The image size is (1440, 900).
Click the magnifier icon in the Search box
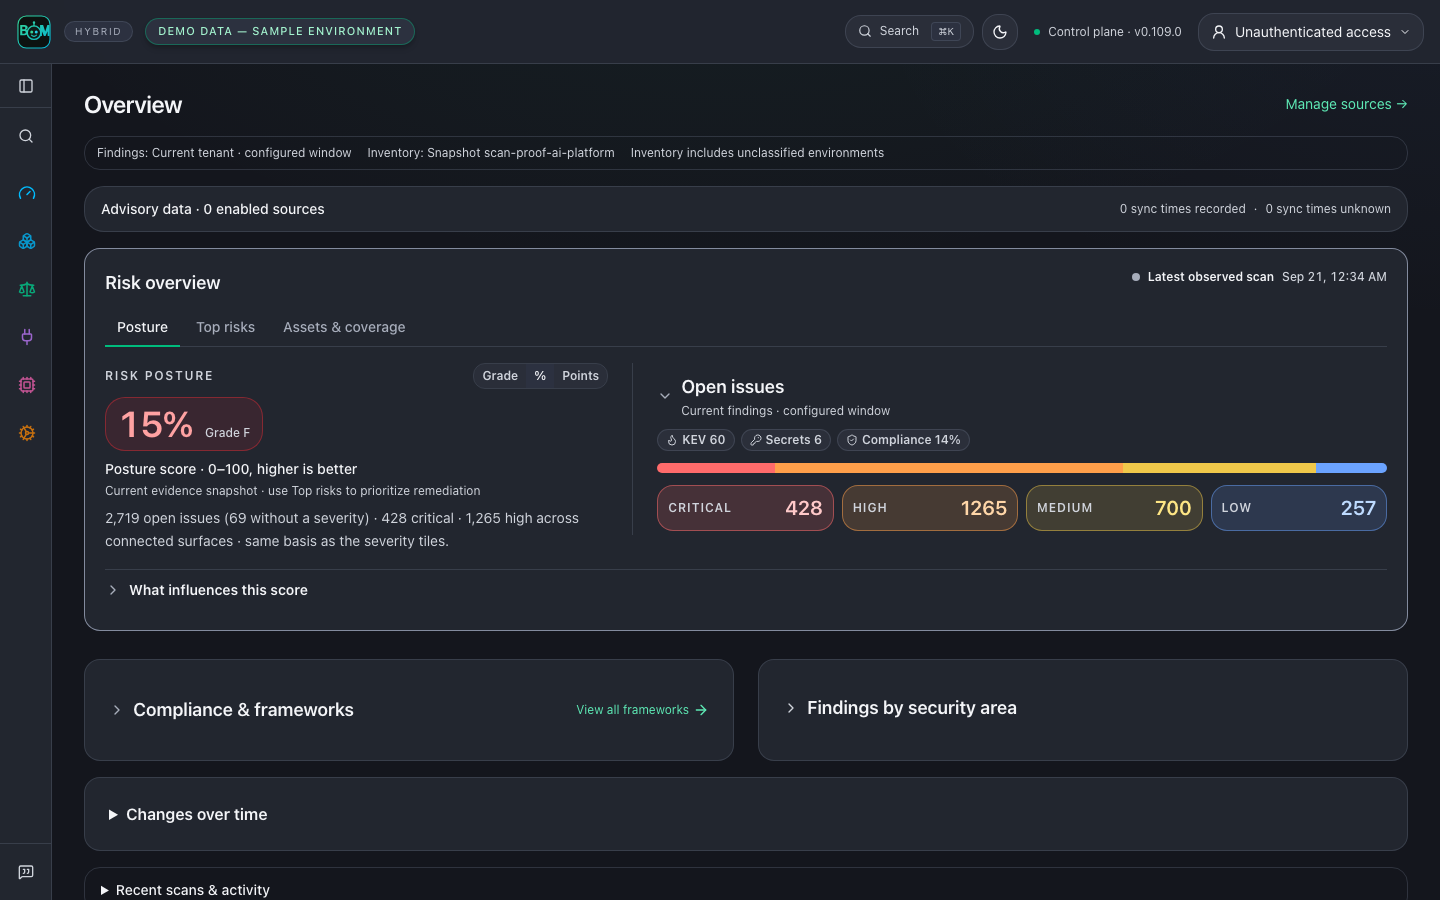coord(865,31)
